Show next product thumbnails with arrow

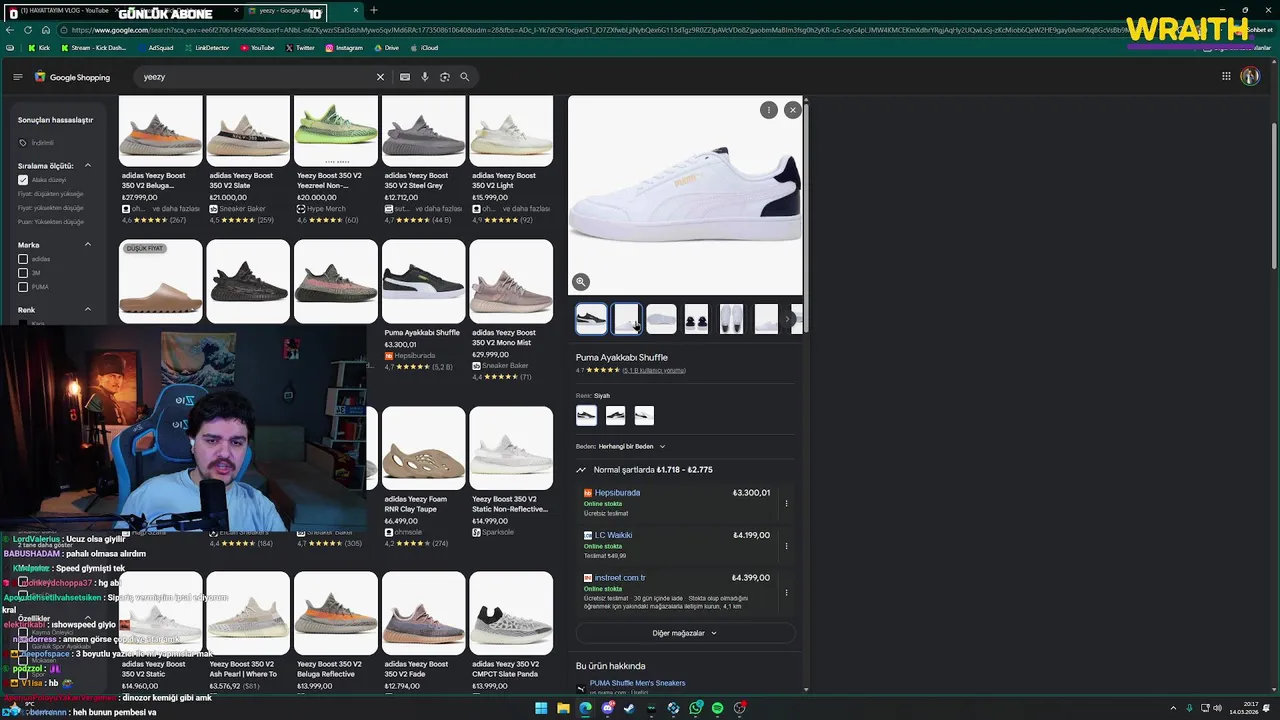coord(788,319)
